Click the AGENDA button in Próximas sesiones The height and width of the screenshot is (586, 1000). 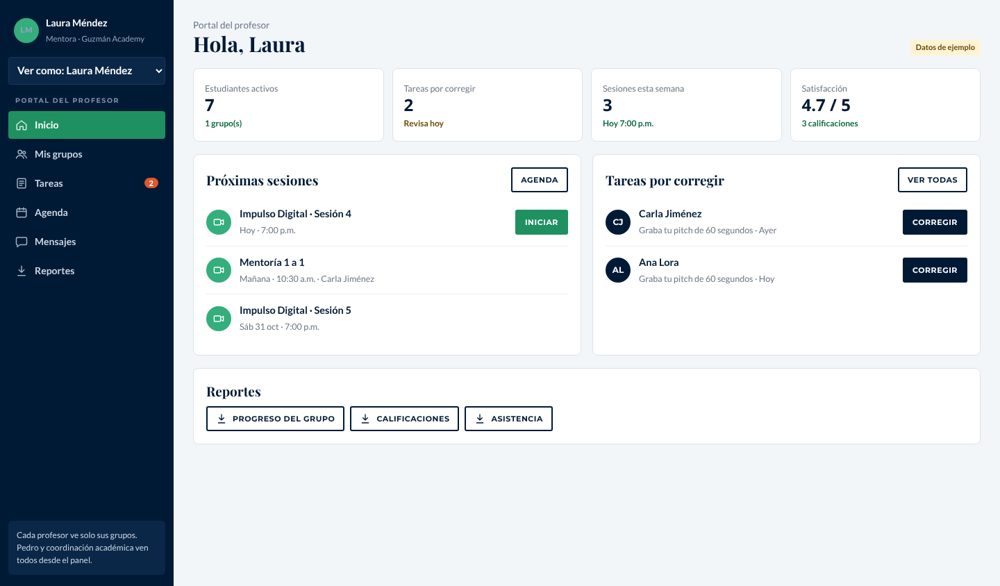[540, 180]
